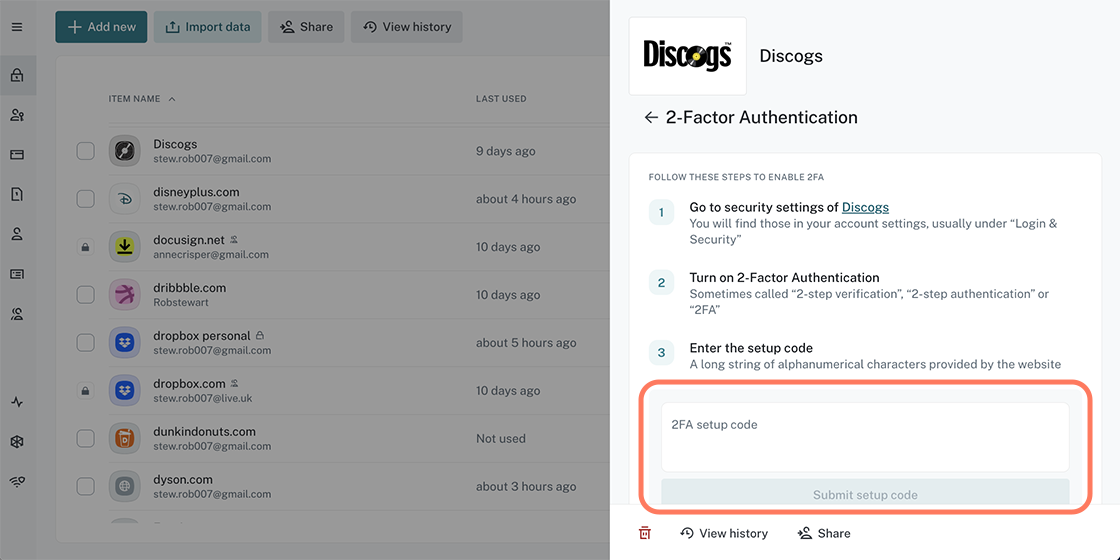Open the Discogs security settings link

click(x=865, y=207)
